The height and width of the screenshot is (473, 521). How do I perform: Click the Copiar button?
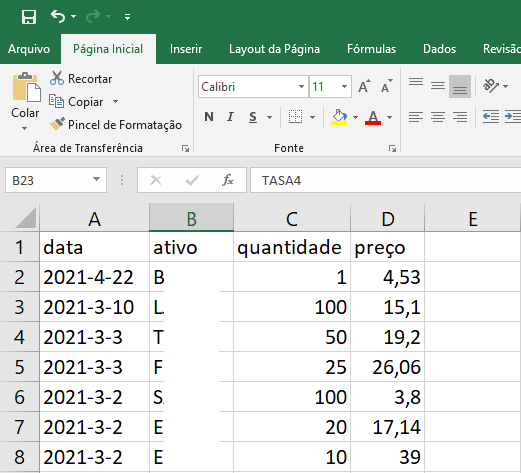(76, 102)
